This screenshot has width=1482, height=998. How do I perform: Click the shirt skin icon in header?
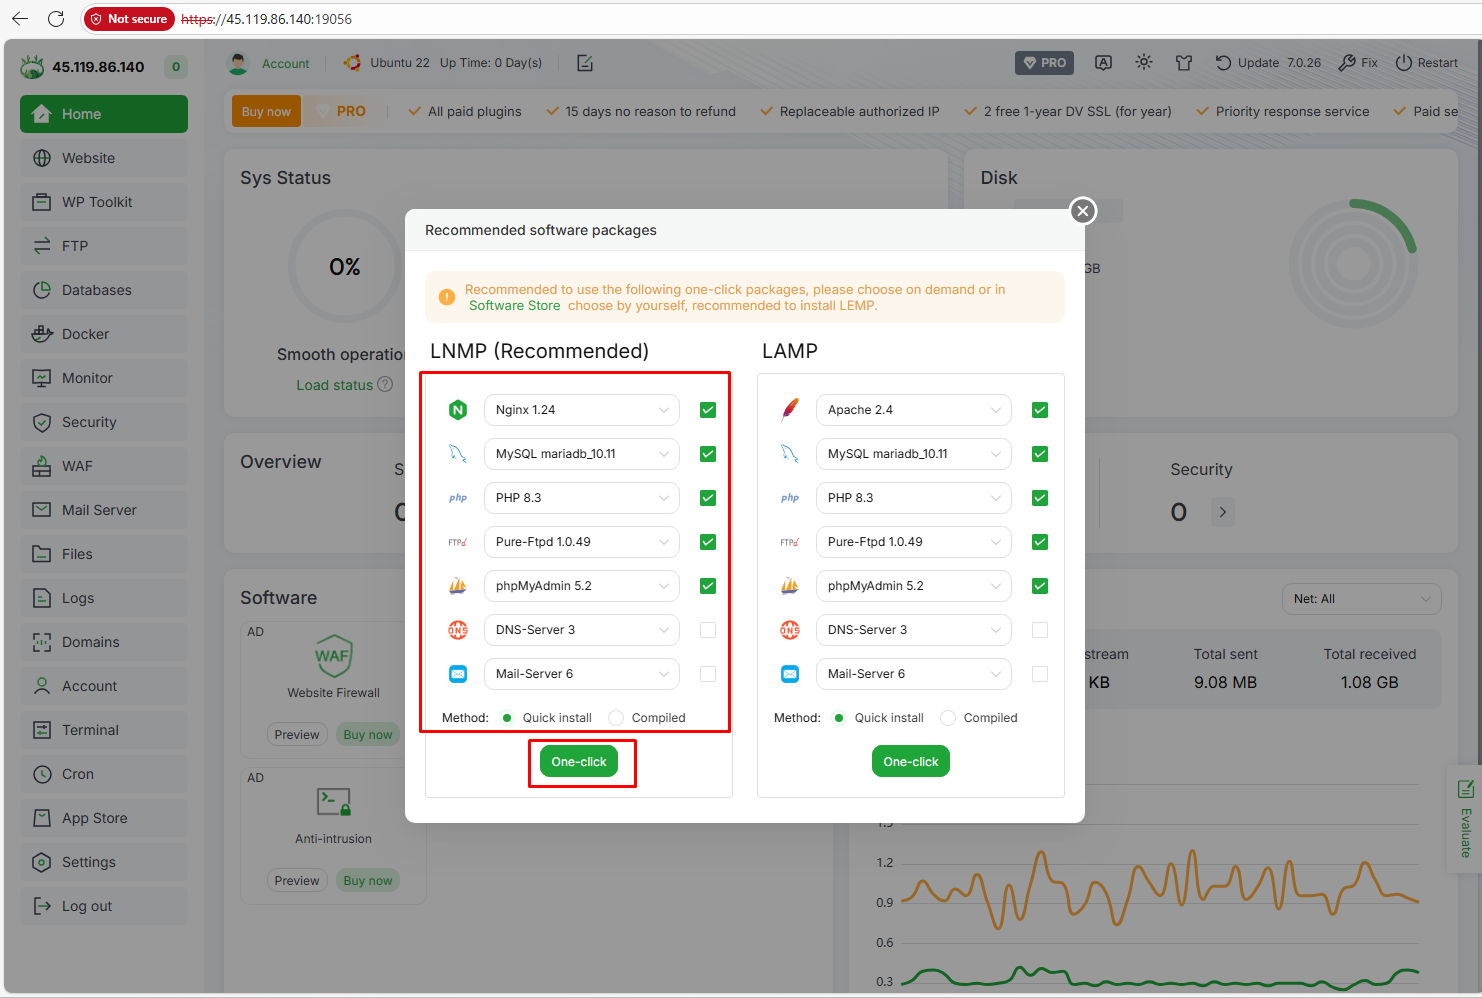(1184, 63)
